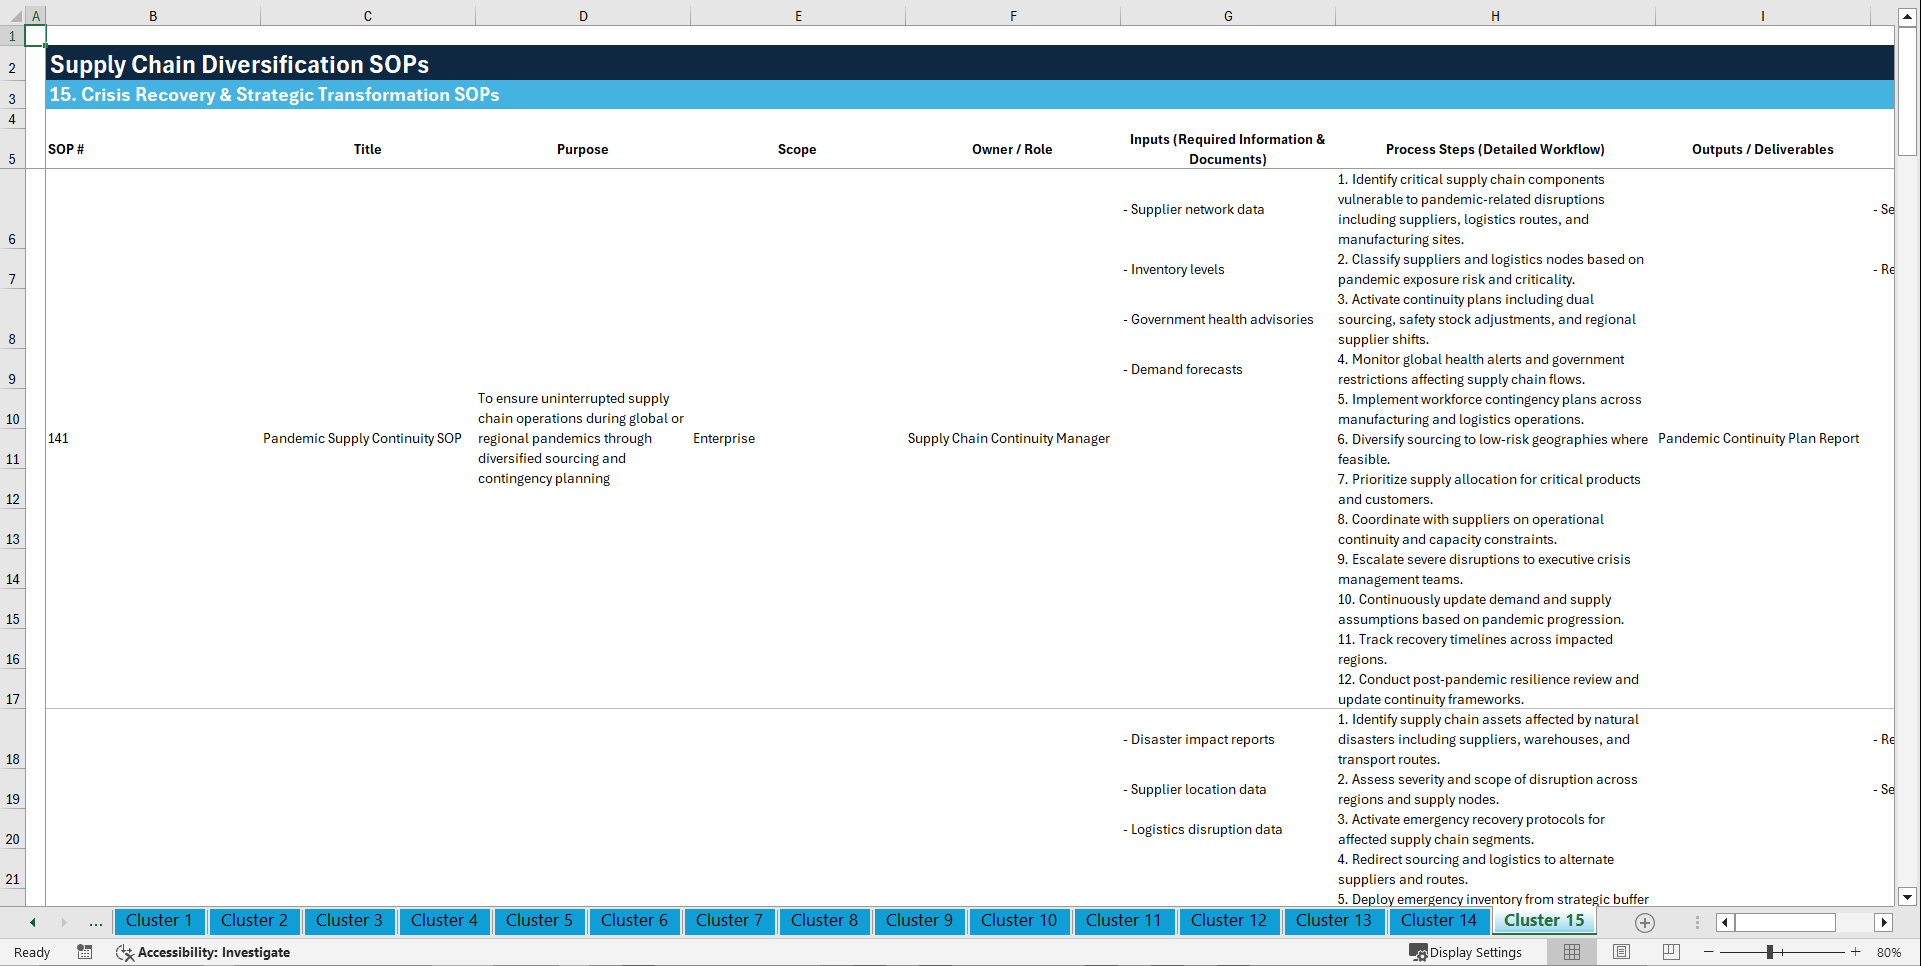Add a new sheet

pyautogui.click(x=1645, y=922)
